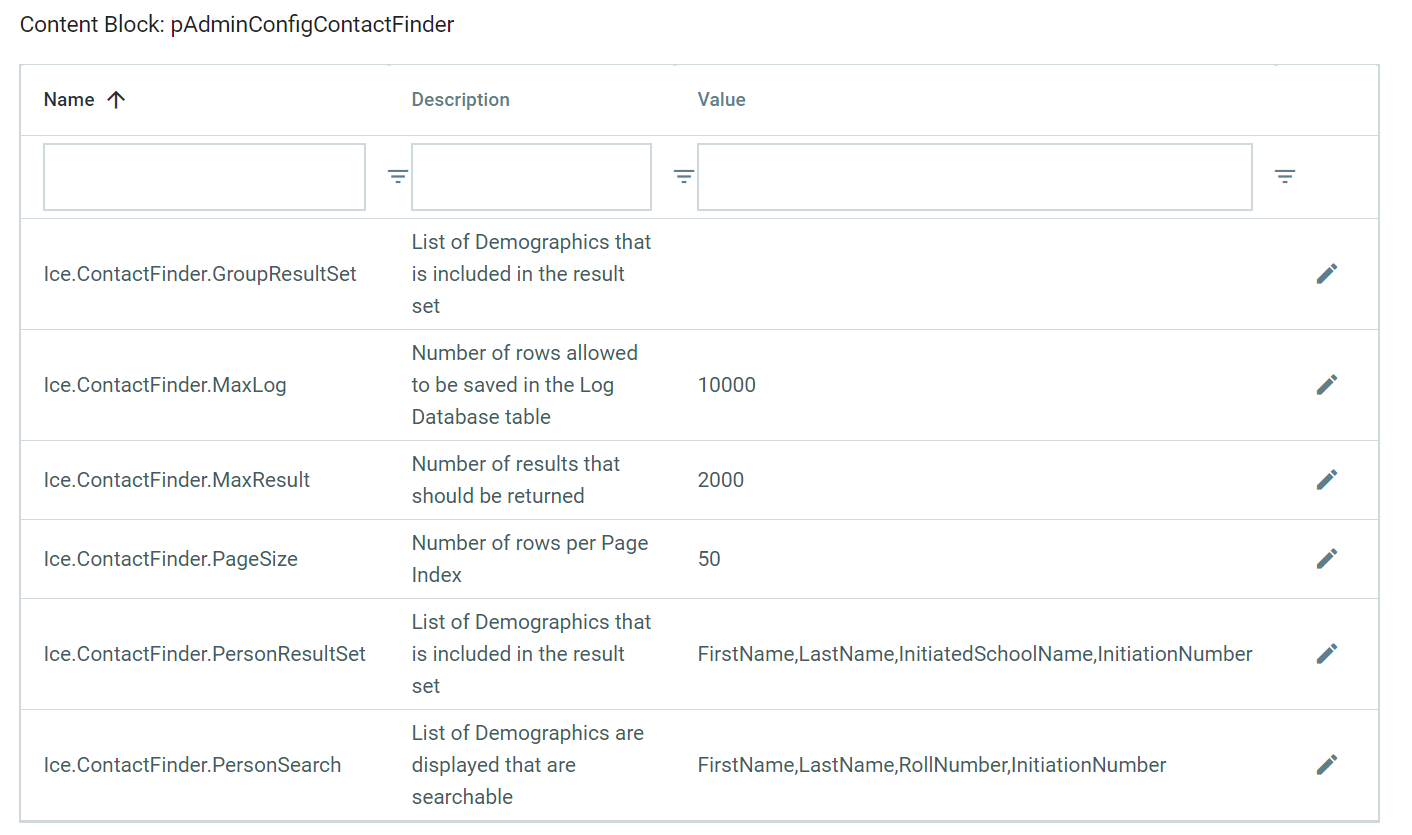Edit the MaxResult value 2000
This screenshot has height=835, width=1412.
(x=1326, y=480)
